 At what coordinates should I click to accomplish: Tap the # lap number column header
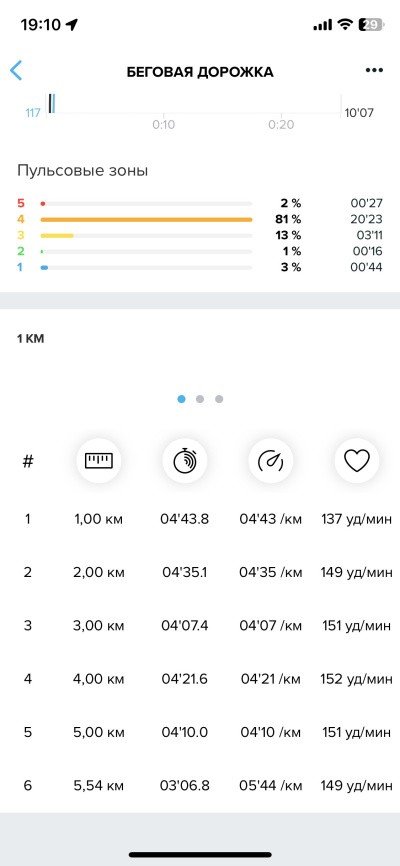pyautogui.click(x=28, y=461)
